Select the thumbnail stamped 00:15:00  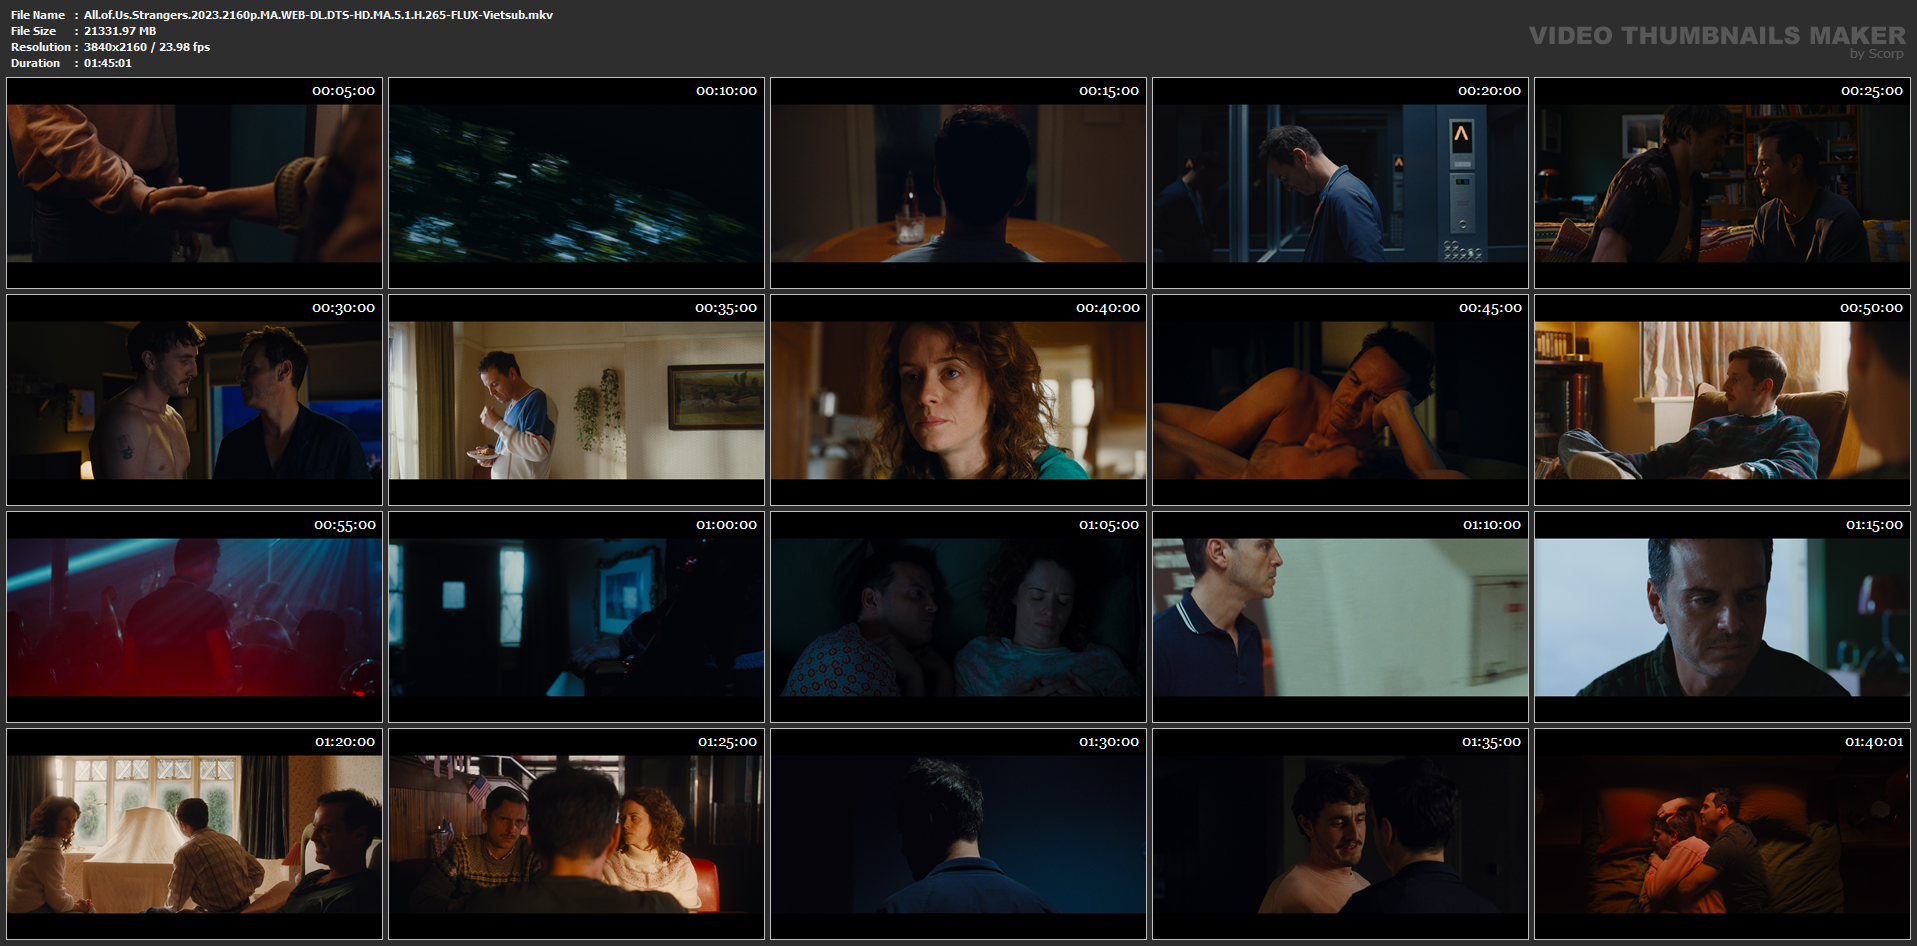pyautogui.click(x=958, y=183)
